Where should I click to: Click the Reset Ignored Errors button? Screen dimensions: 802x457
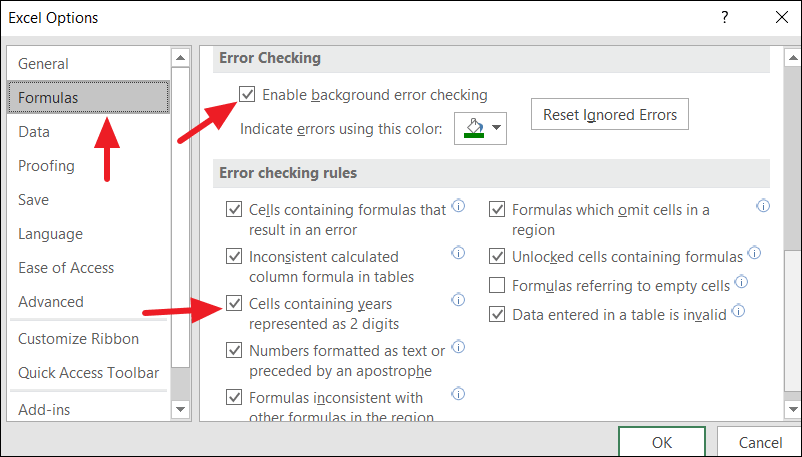pyautogui.click(x=609, y=115)
